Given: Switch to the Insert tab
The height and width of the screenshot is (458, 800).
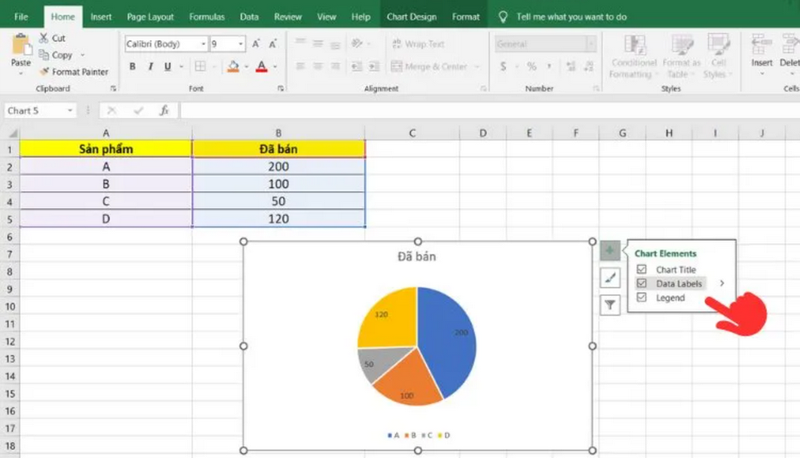Looking at the screenshot, I should 101,17.
